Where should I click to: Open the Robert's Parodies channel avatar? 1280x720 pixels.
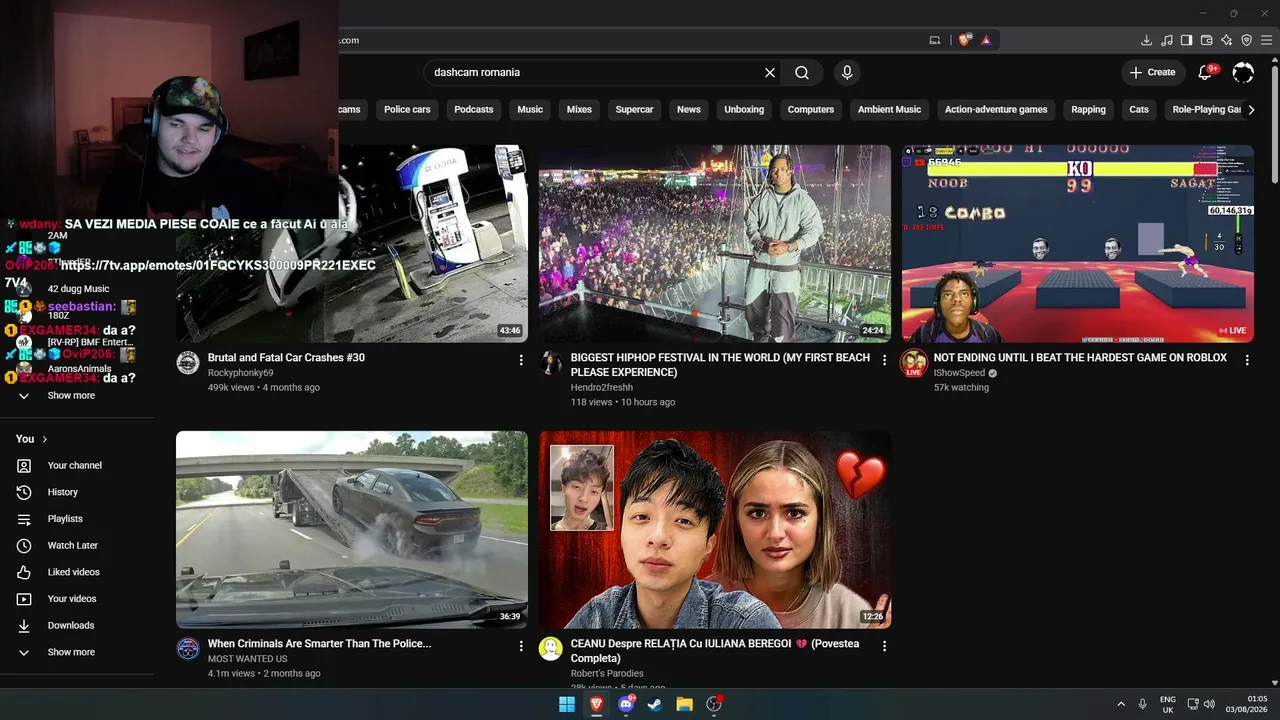(551, 649)
